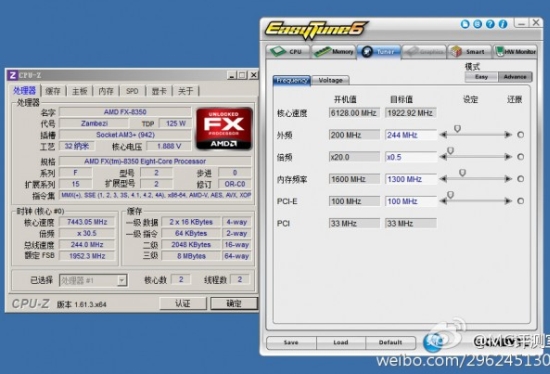Click the Default button in EasyTune6
The image size is (550, 374).
click(390, 342)
